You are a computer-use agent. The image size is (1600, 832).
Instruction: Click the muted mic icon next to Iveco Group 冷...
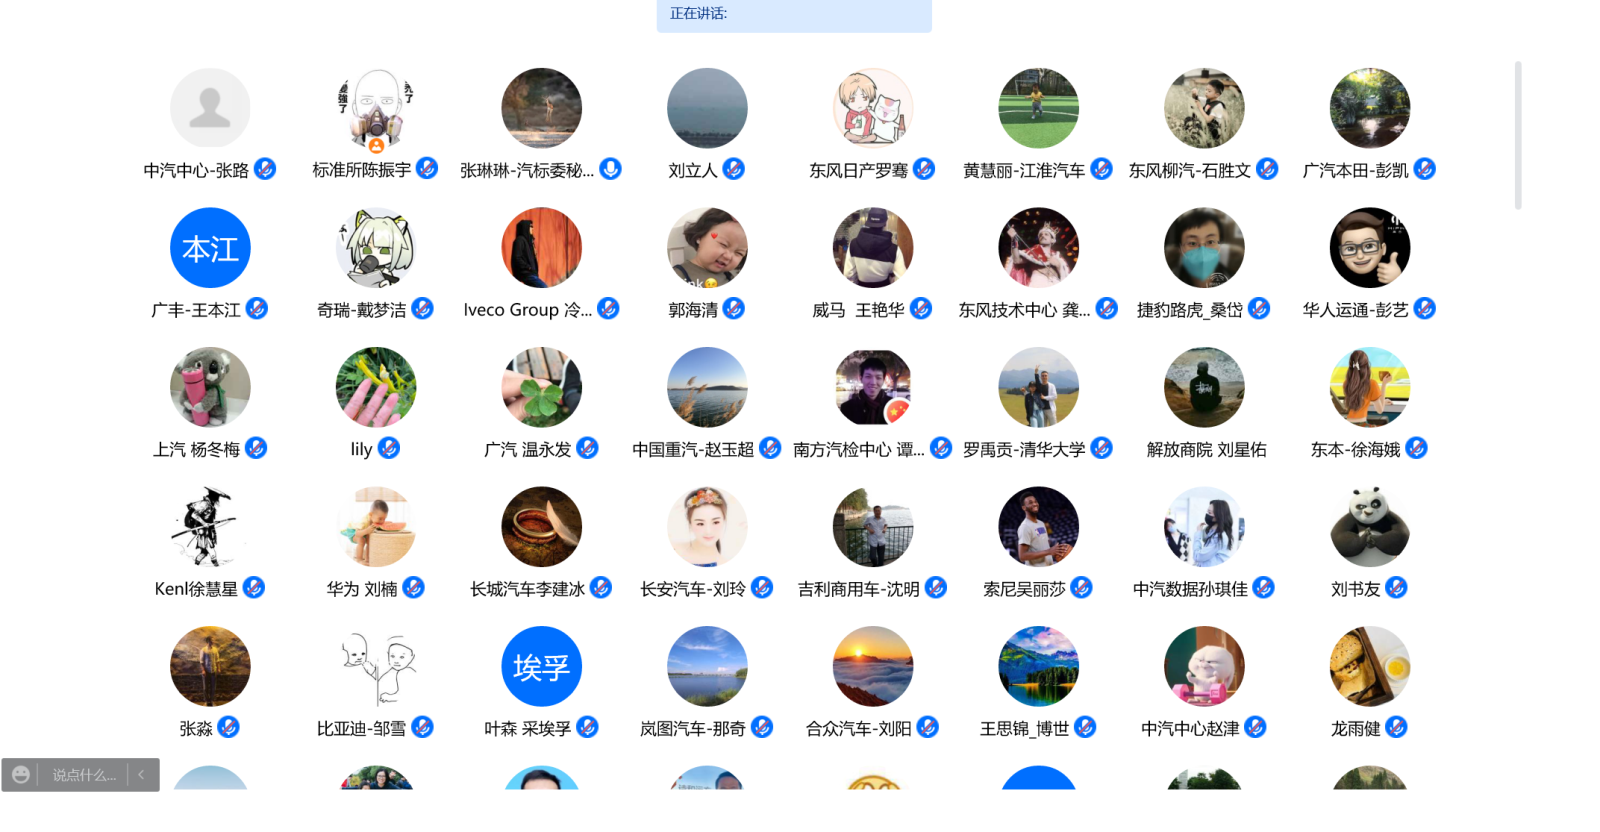click(608, 309)
